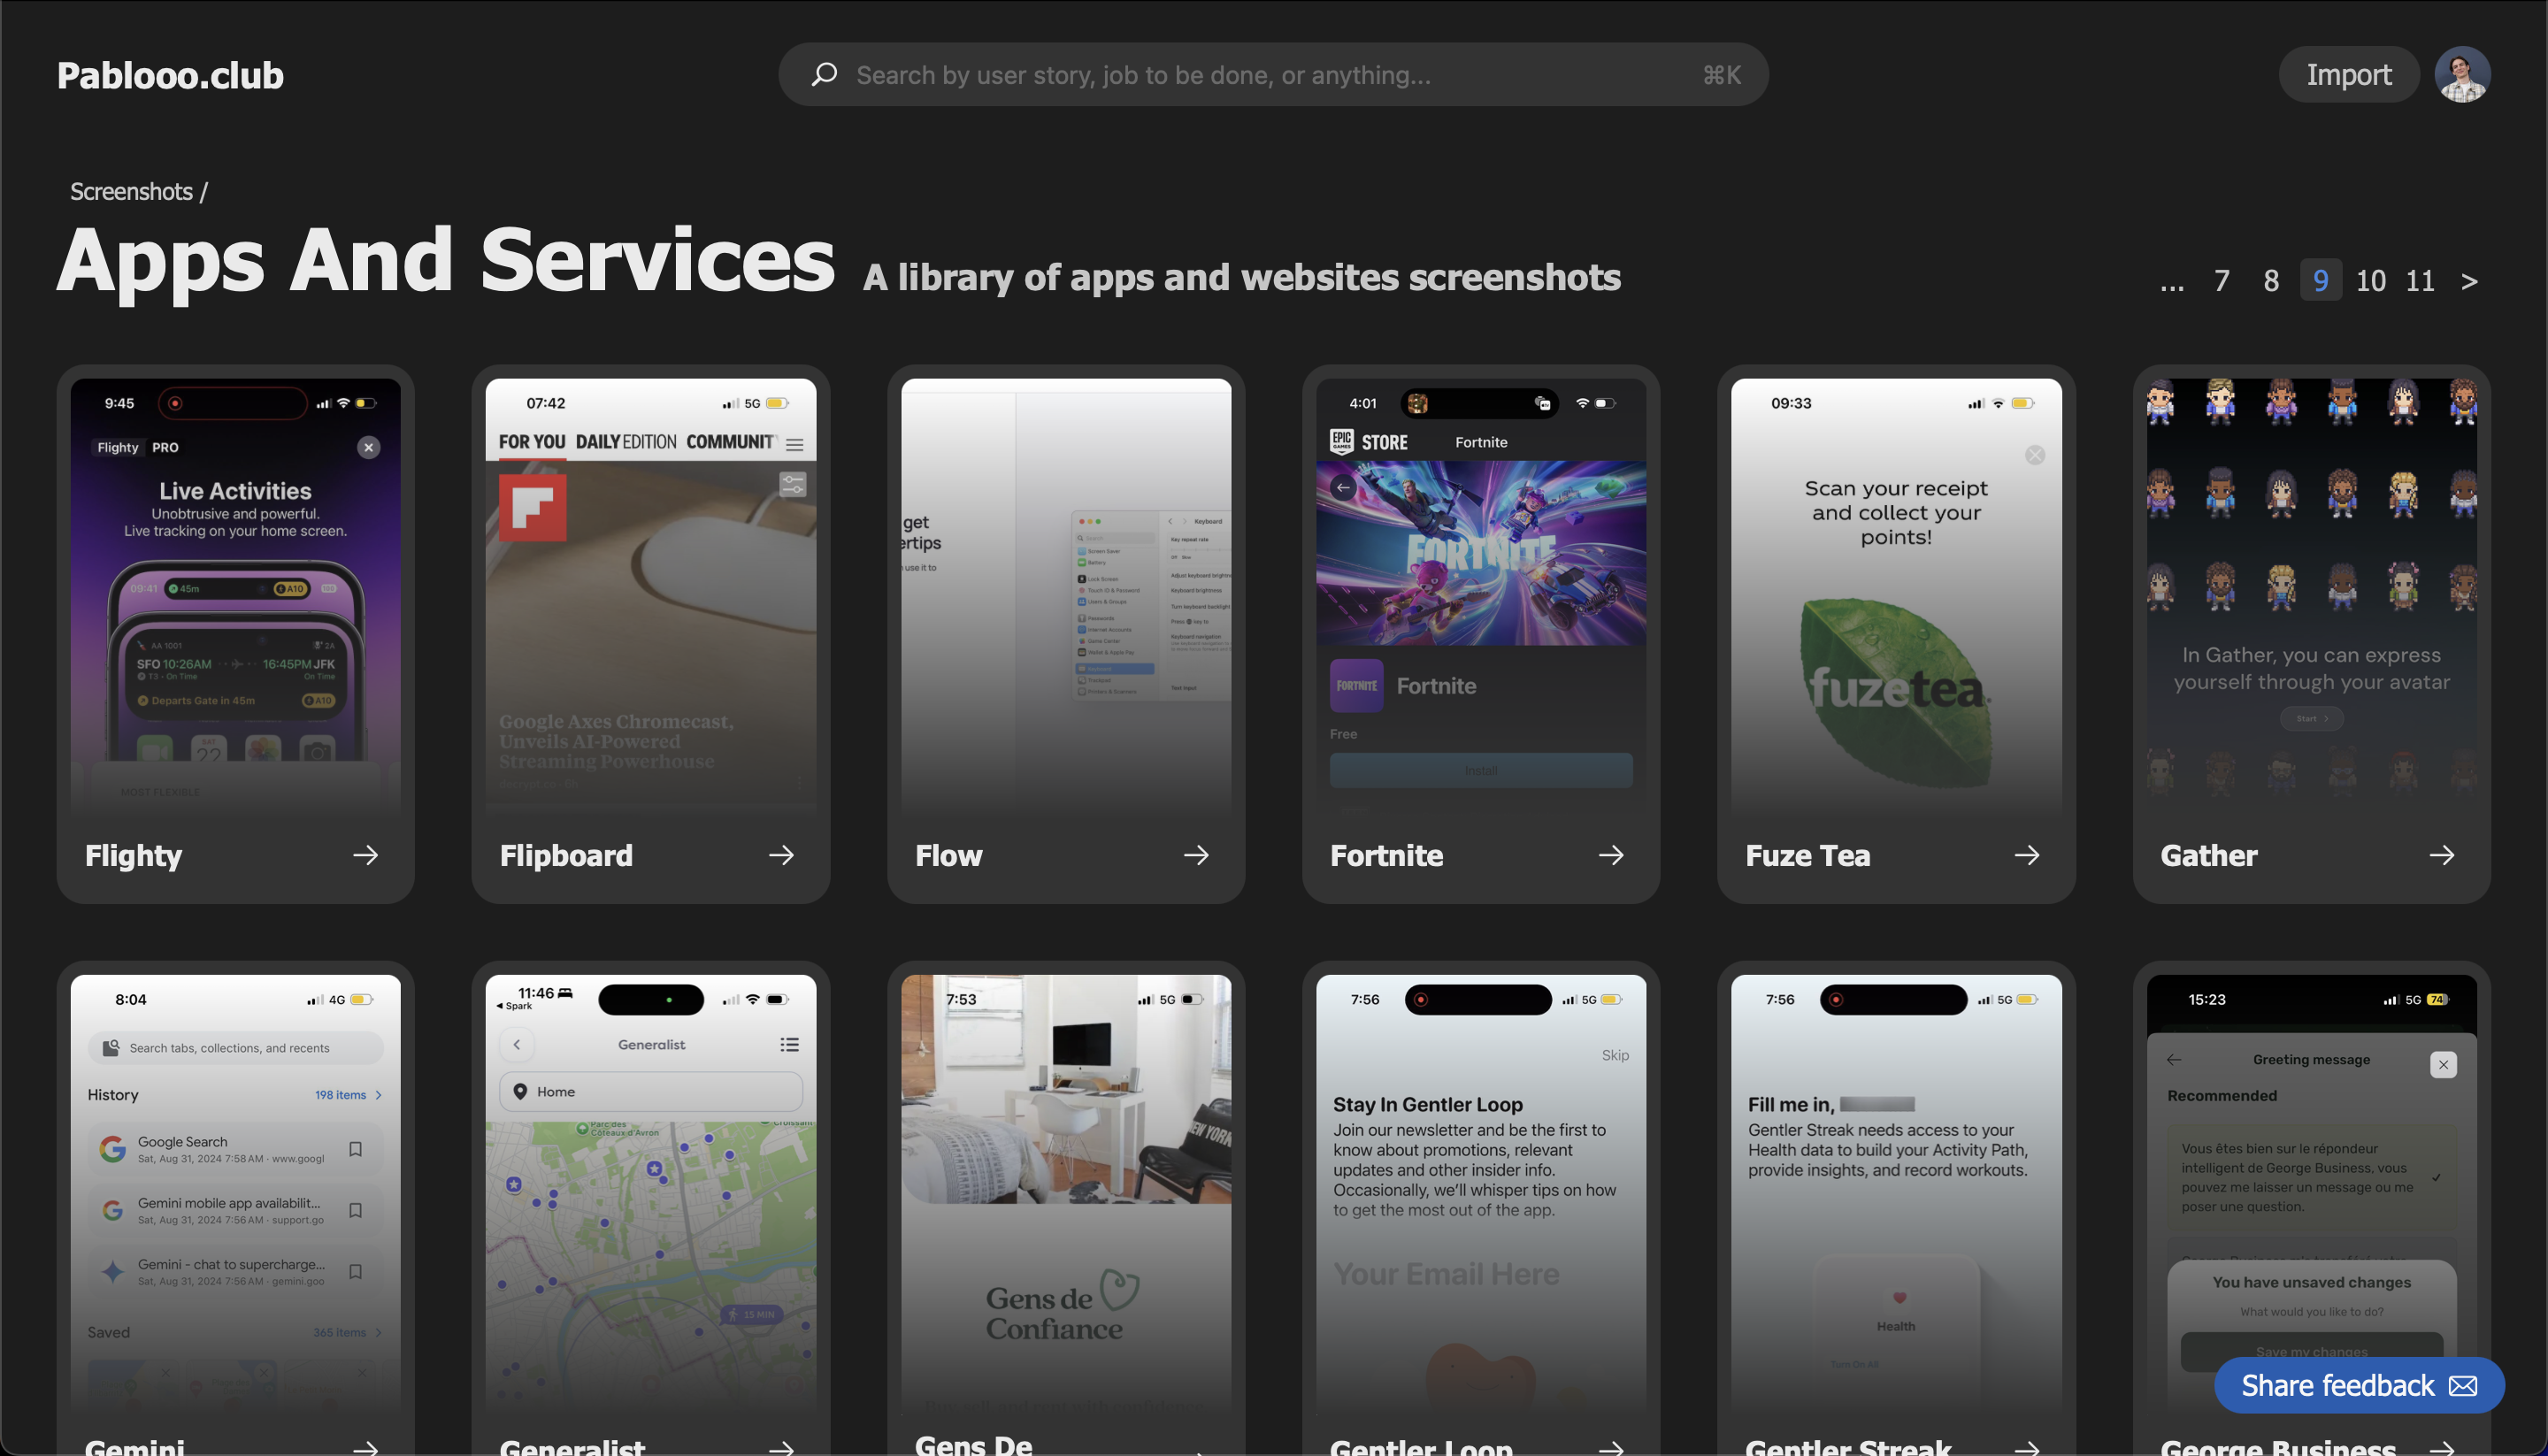Screen dimensions: 2548x1456
Task: Open the Flighty screenshot thumbnail
Action: tap(235, 595)
